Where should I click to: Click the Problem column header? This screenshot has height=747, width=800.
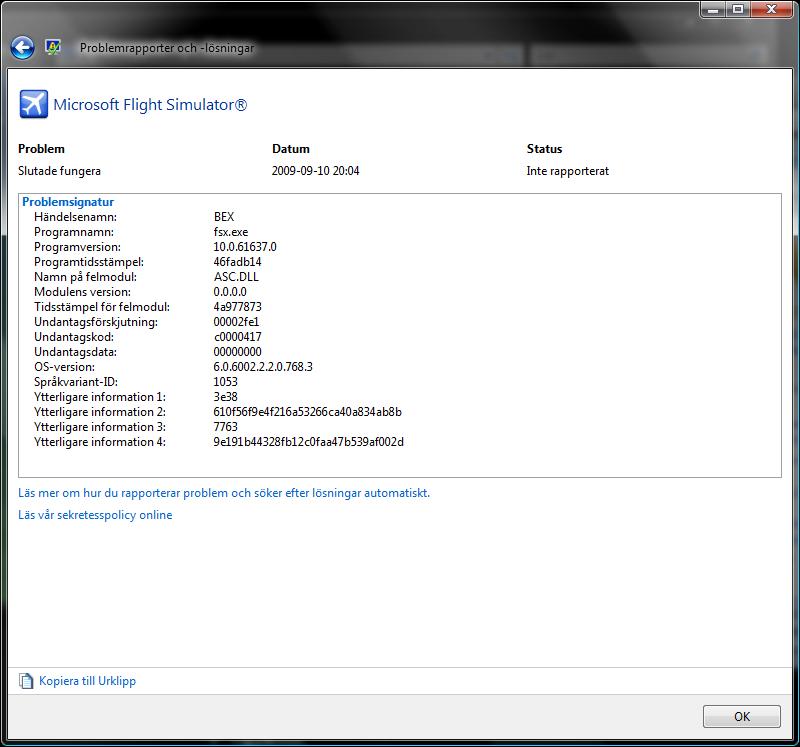tap(41, 149)
